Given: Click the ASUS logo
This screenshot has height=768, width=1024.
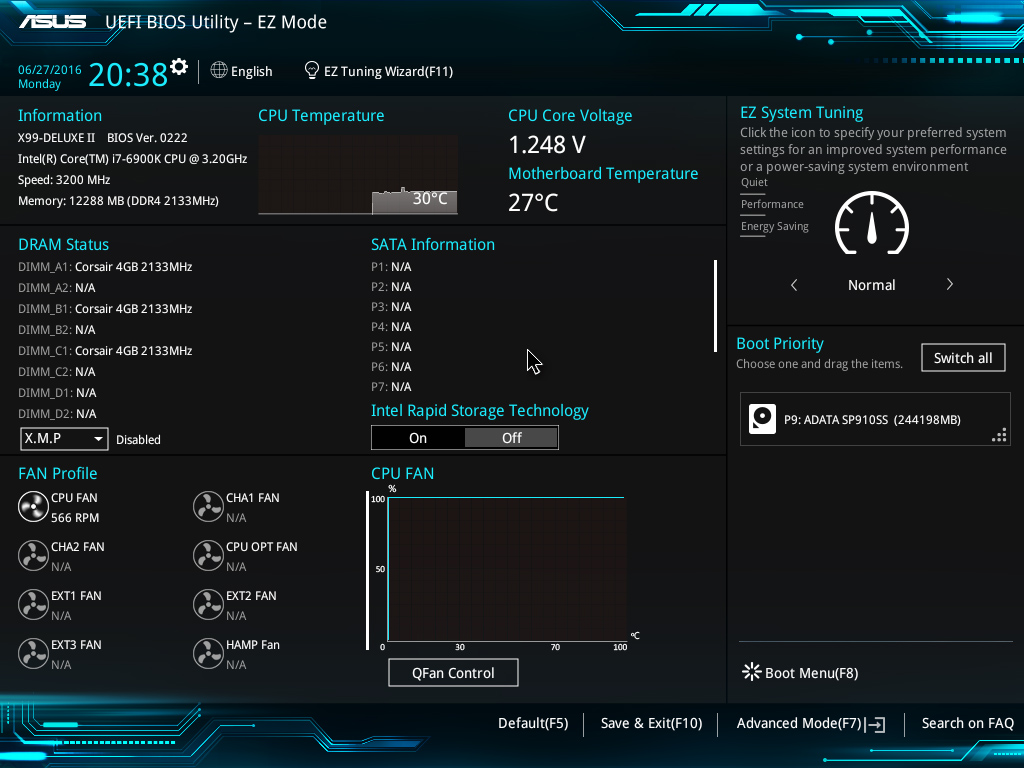Looking at the screenshot, I should coord(52,22).
